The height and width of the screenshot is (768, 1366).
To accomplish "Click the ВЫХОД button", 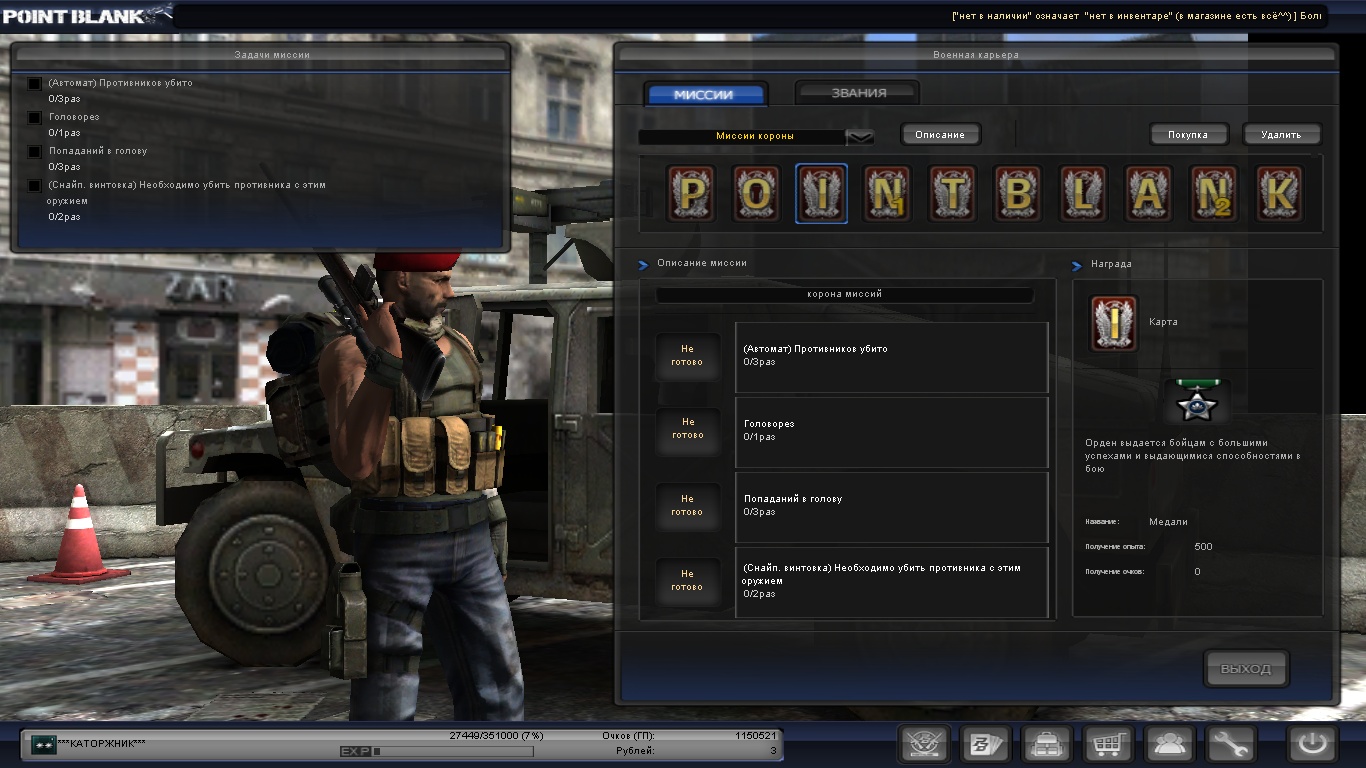I will [1246, 669].
